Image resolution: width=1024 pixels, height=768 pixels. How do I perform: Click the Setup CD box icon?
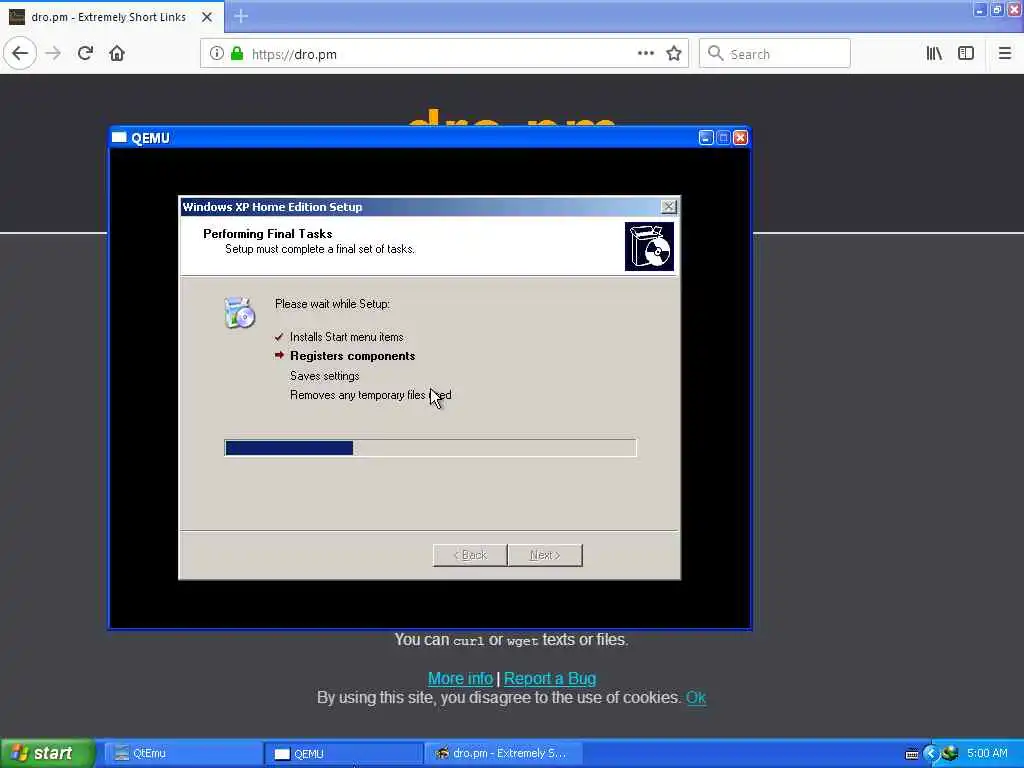tap(649, 246)
